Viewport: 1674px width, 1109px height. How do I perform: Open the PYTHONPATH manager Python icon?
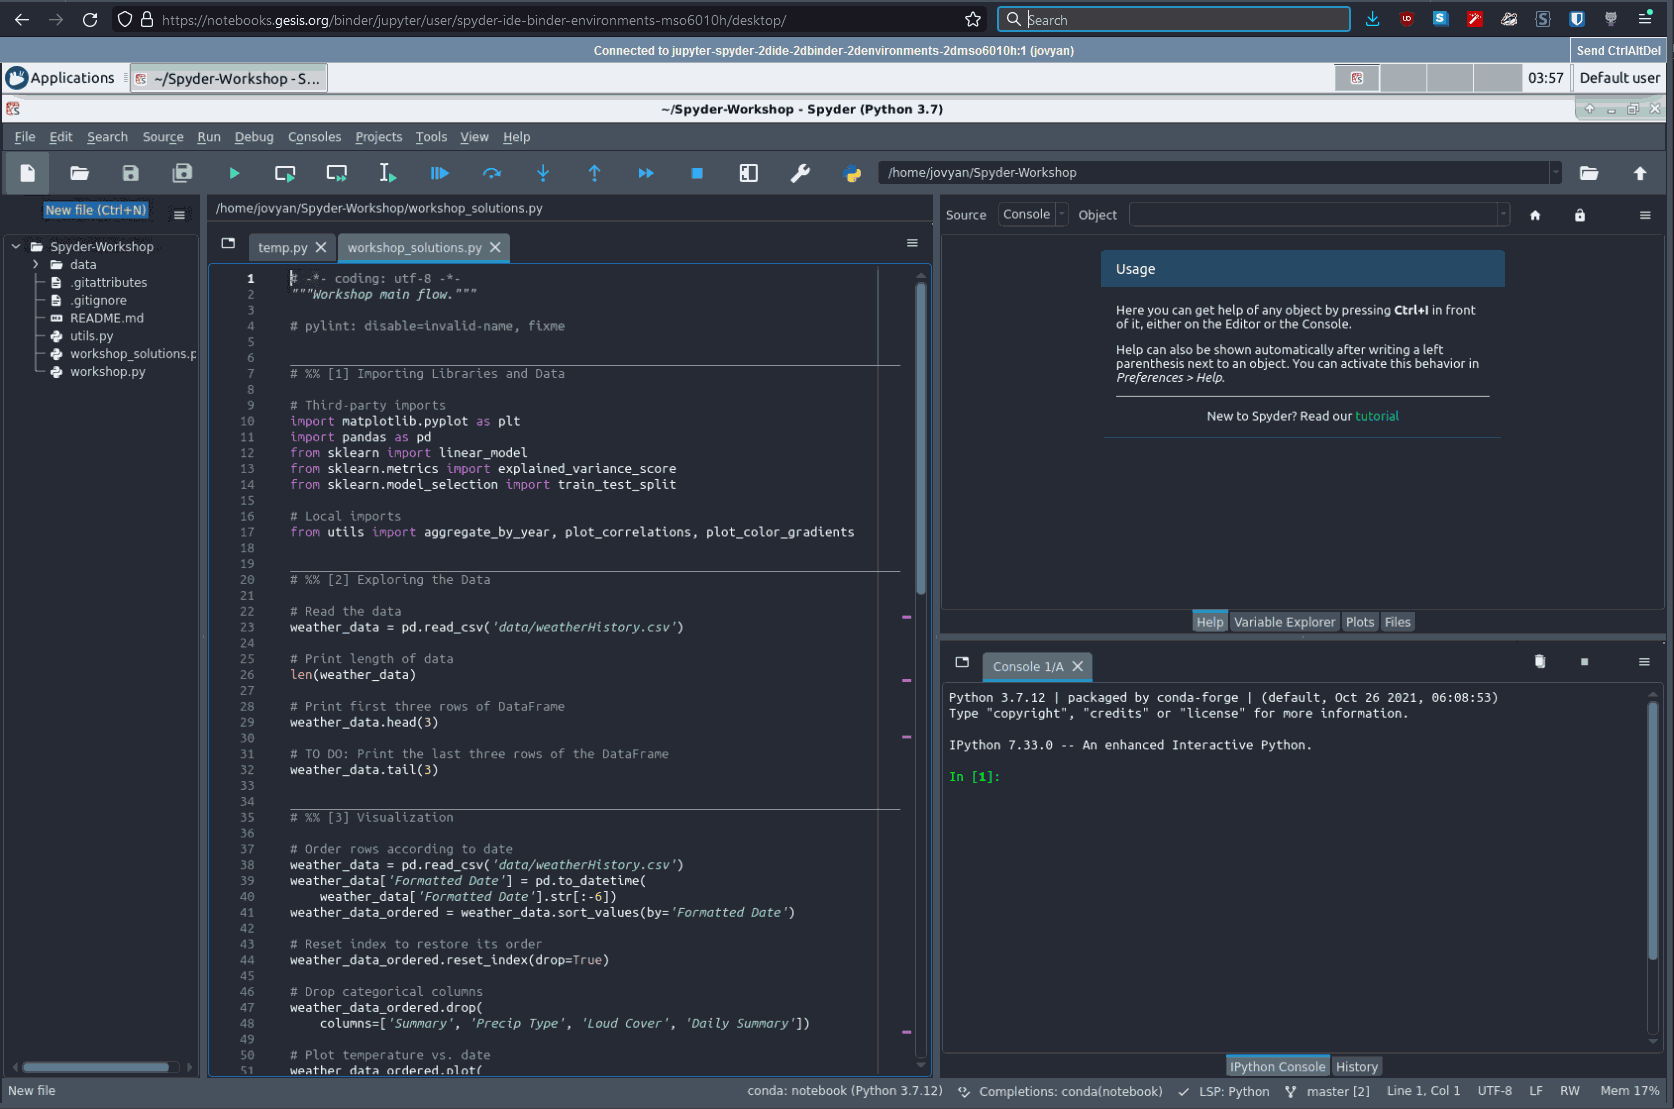coord(853,173)
